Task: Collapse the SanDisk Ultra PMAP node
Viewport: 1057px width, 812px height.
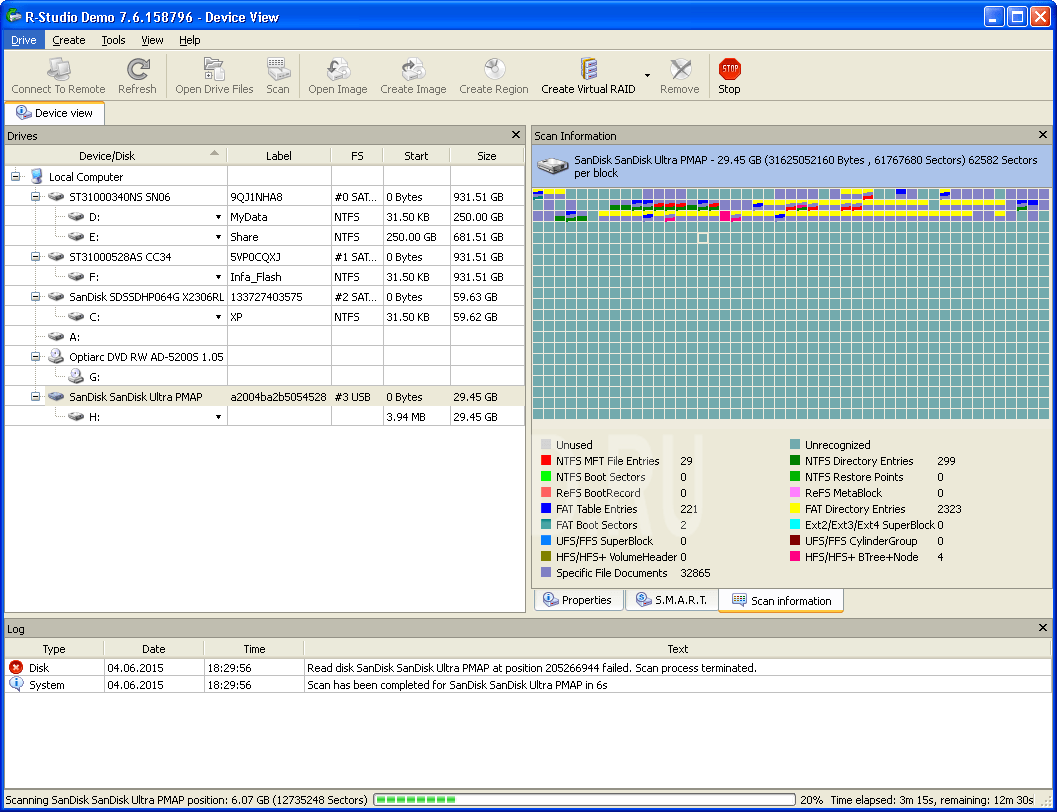Action: coord(35,397)
